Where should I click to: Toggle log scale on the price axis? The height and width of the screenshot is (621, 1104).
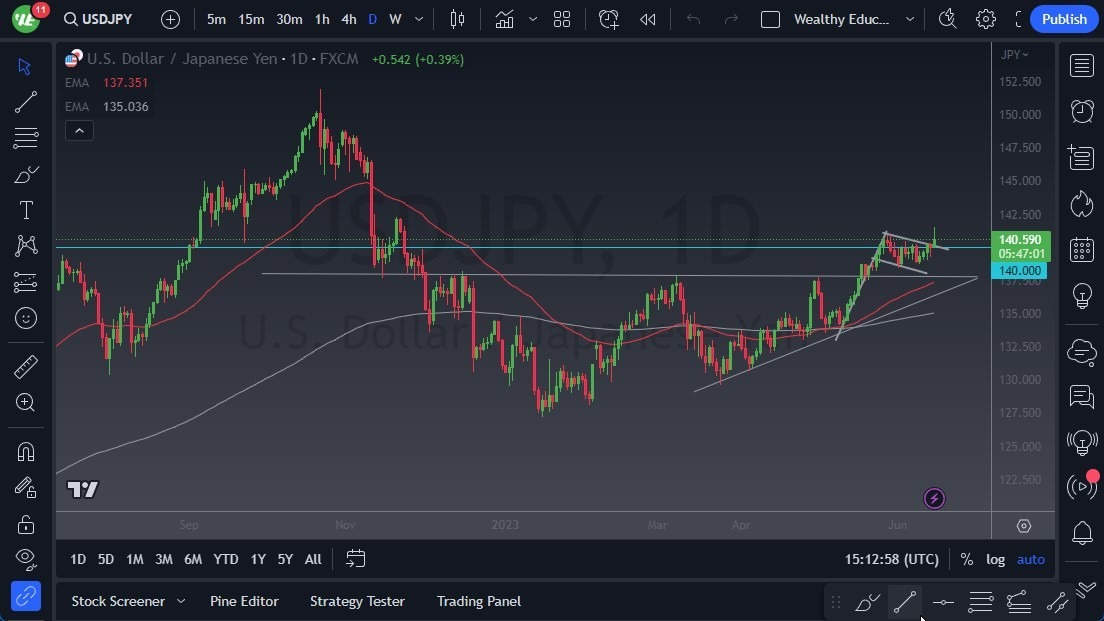click(x=995, y=559)
